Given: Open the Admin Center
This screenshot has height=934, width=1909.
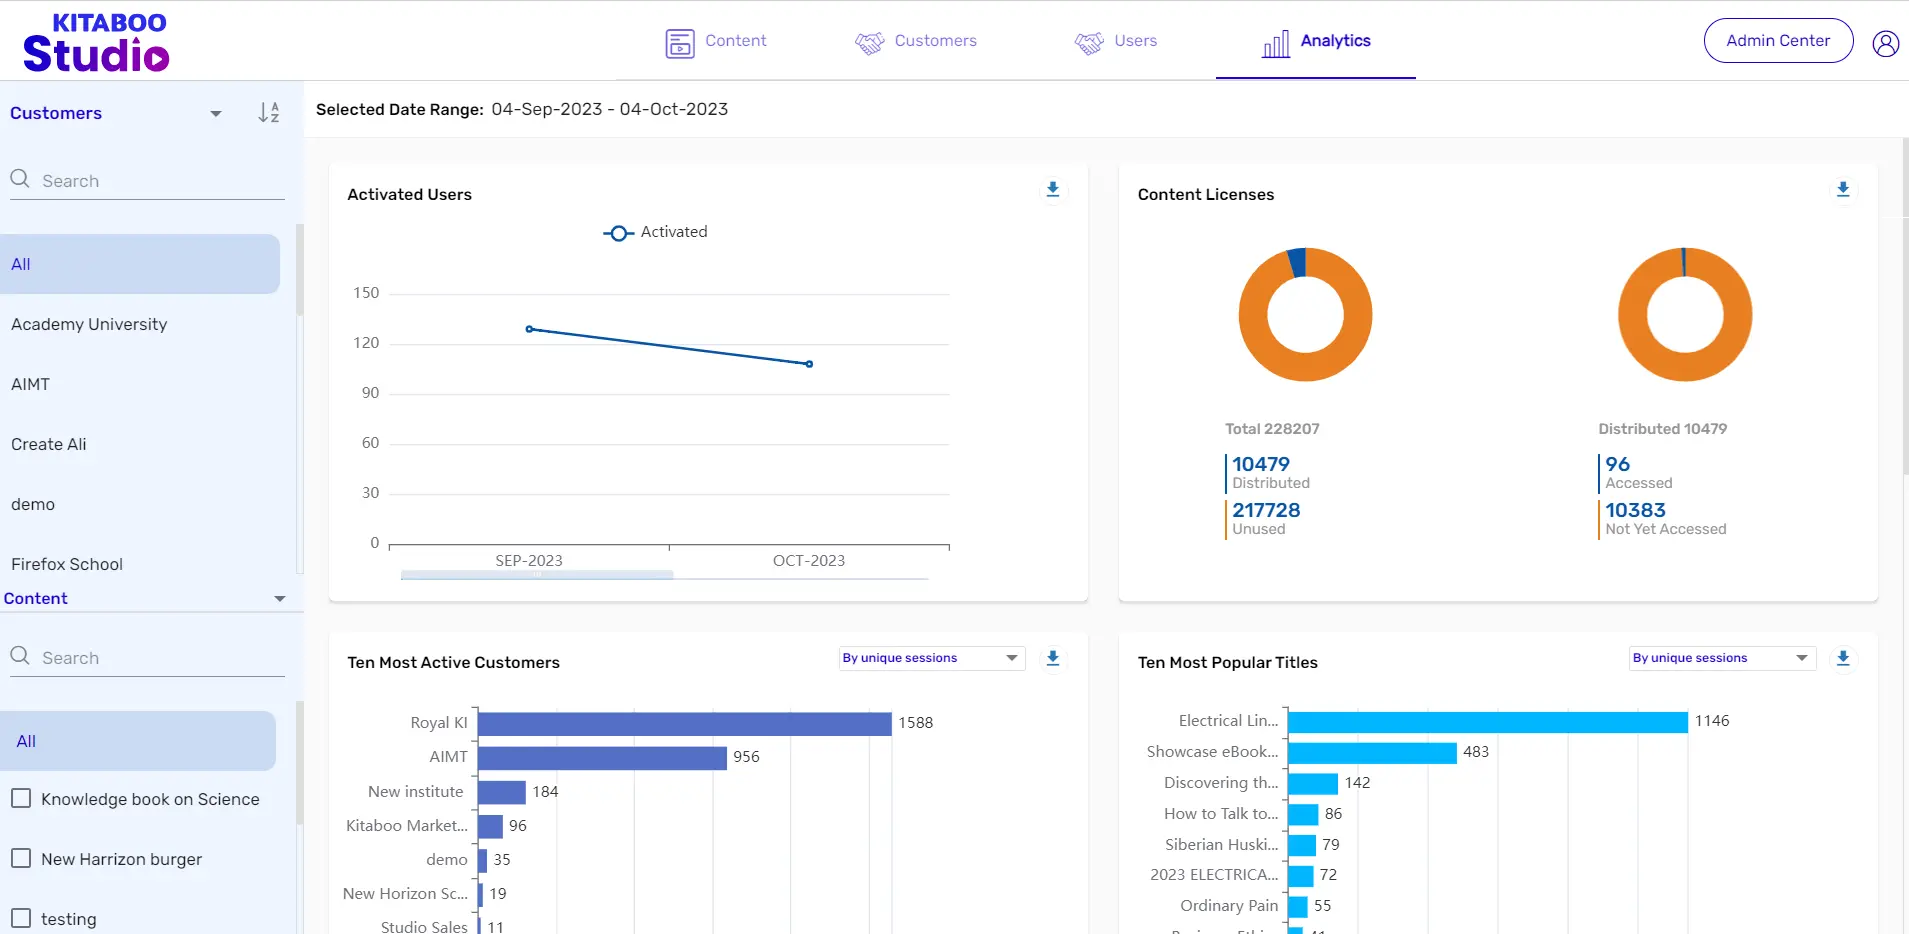Looking at the screenshot, I should [1778, 41].
